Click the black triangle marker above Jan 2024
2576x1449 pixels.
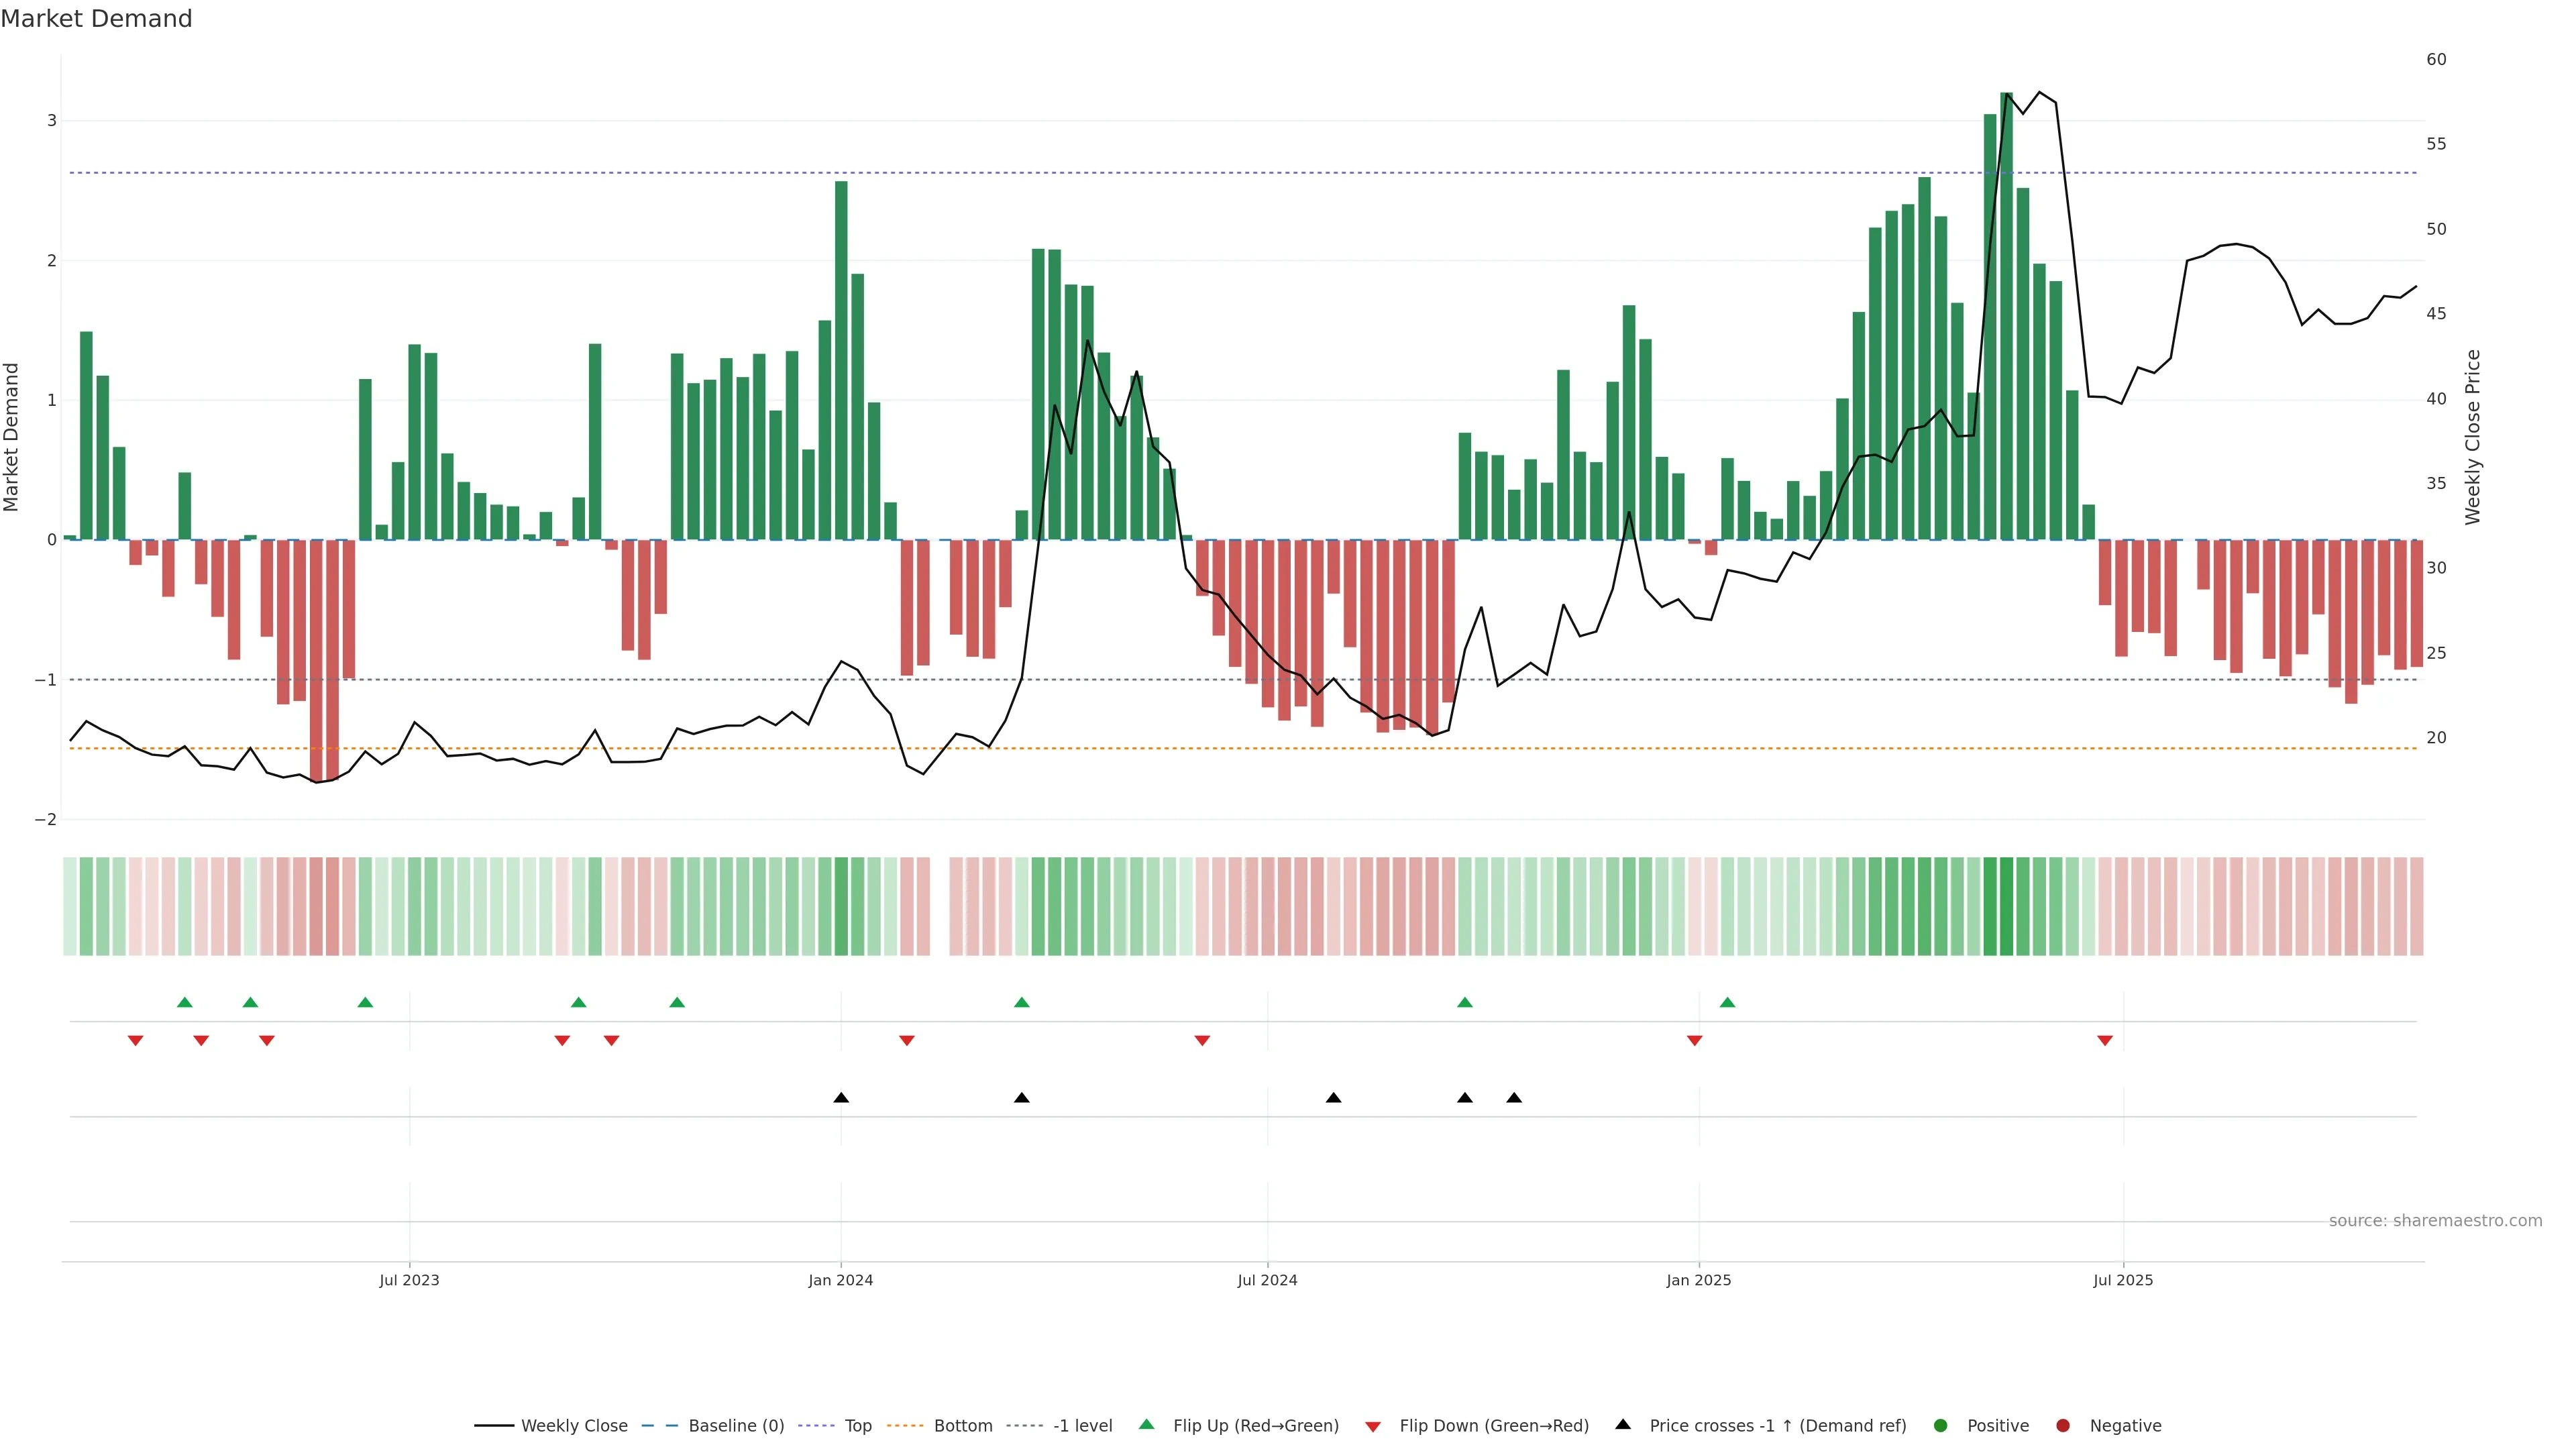pos(841,1098)
